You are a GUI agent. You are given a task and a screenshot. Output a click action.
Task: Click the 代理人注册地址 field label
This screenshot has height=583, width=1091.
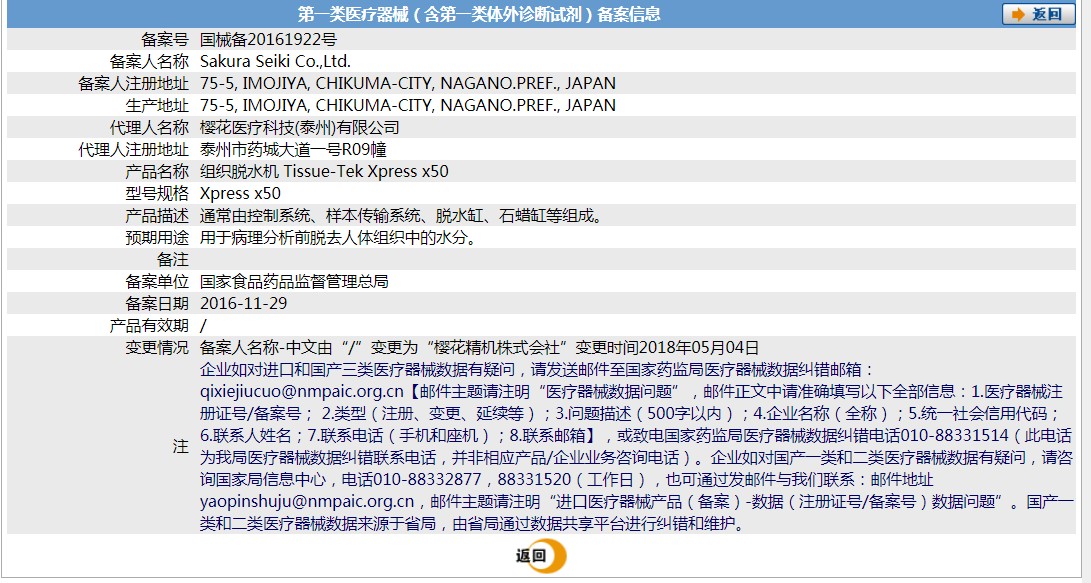(x=133, y=150)
